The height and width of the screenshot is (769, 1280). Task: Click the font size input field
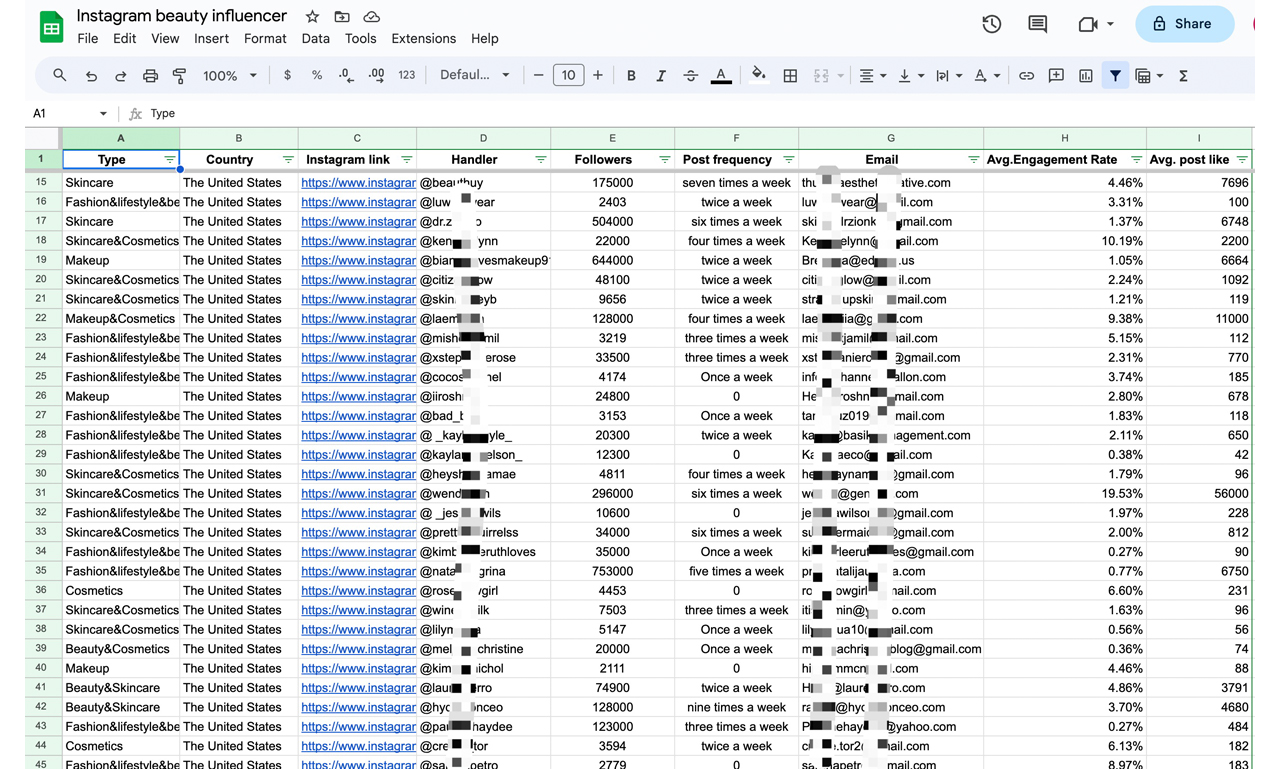[x=568, y=76]
